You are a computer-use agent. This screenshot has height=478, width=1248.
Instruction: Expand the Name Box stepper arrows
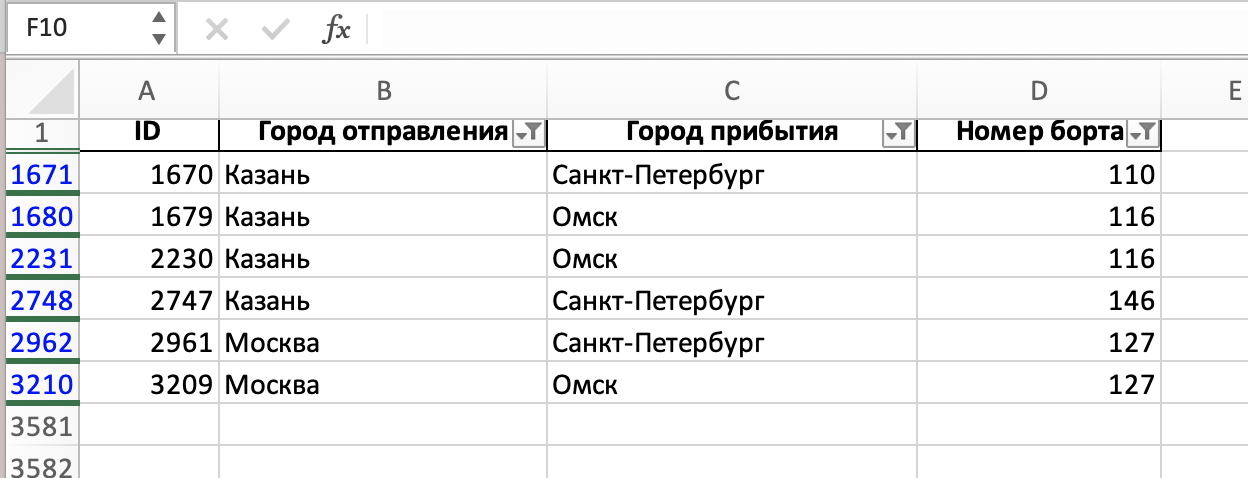(158, 28)
